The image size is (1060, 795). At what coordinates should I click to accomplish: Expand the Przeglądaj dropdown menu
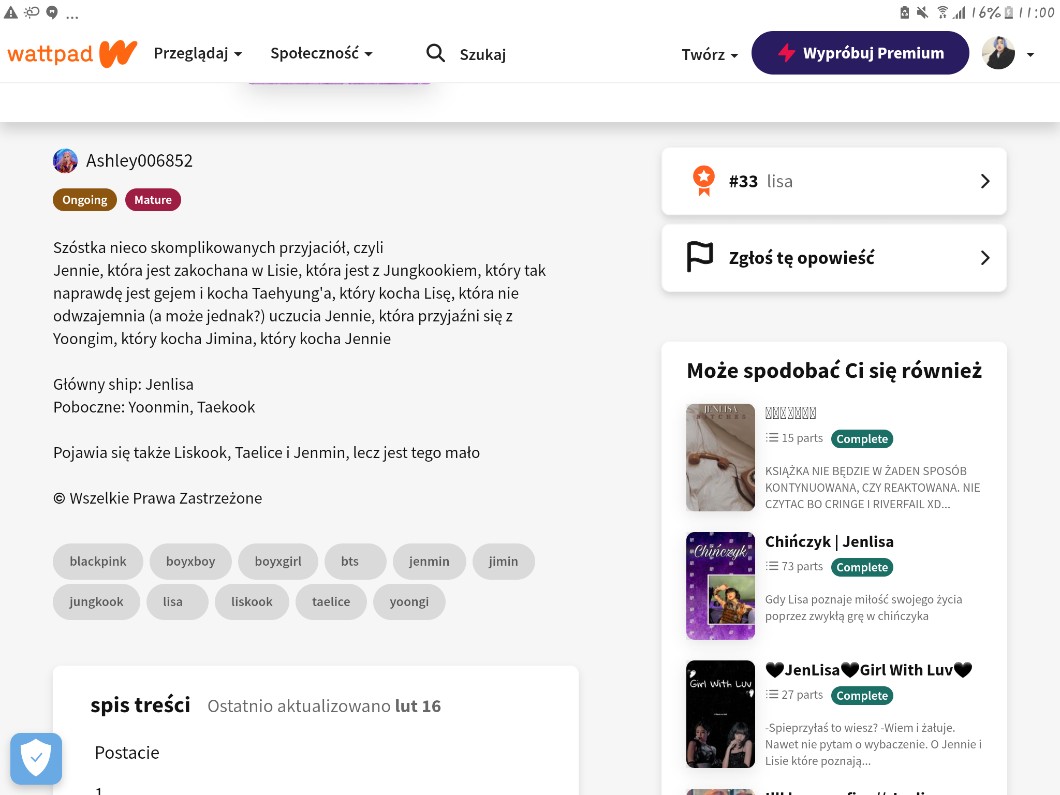[198, 54]
